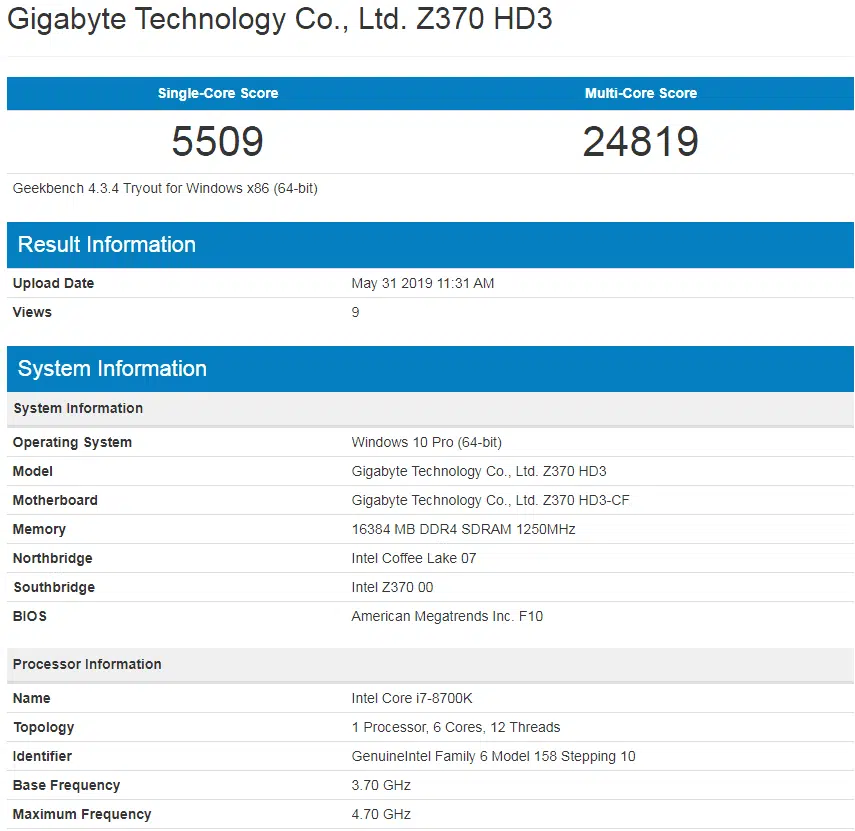Viewport: 855px width, 831px height.
Task: Click the "Geekbench 4.3.4 Tryout" version line
Action: pyautogui.click(x=165, y=189)
